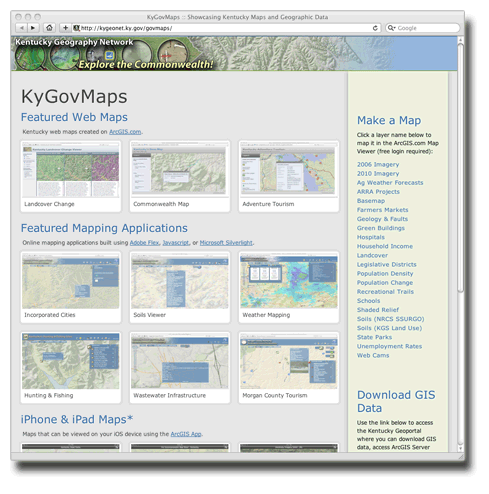This screenshot has height=494, width=489.
Task: Map the Unemployment Rates layer
Action: coord(389,346)
